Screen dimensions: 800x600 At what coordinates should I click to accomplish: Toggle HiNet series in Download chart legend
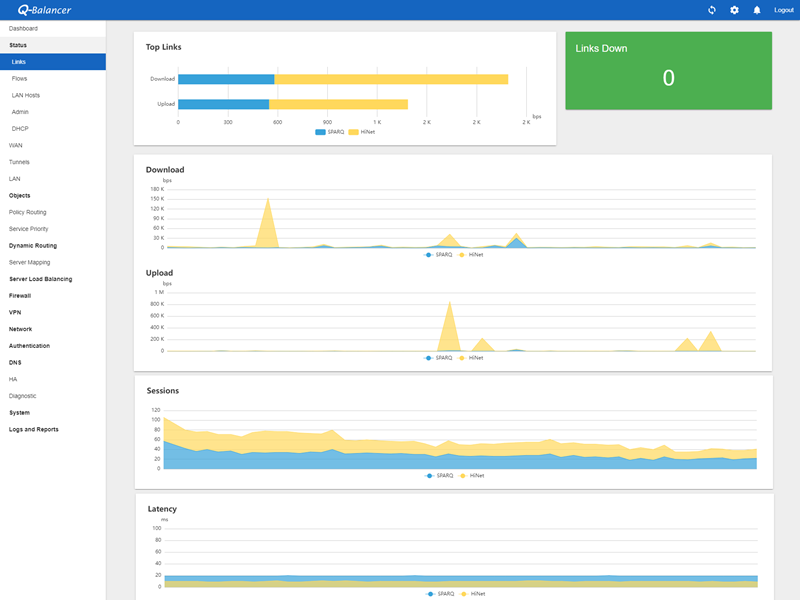(x=470, y=255)
